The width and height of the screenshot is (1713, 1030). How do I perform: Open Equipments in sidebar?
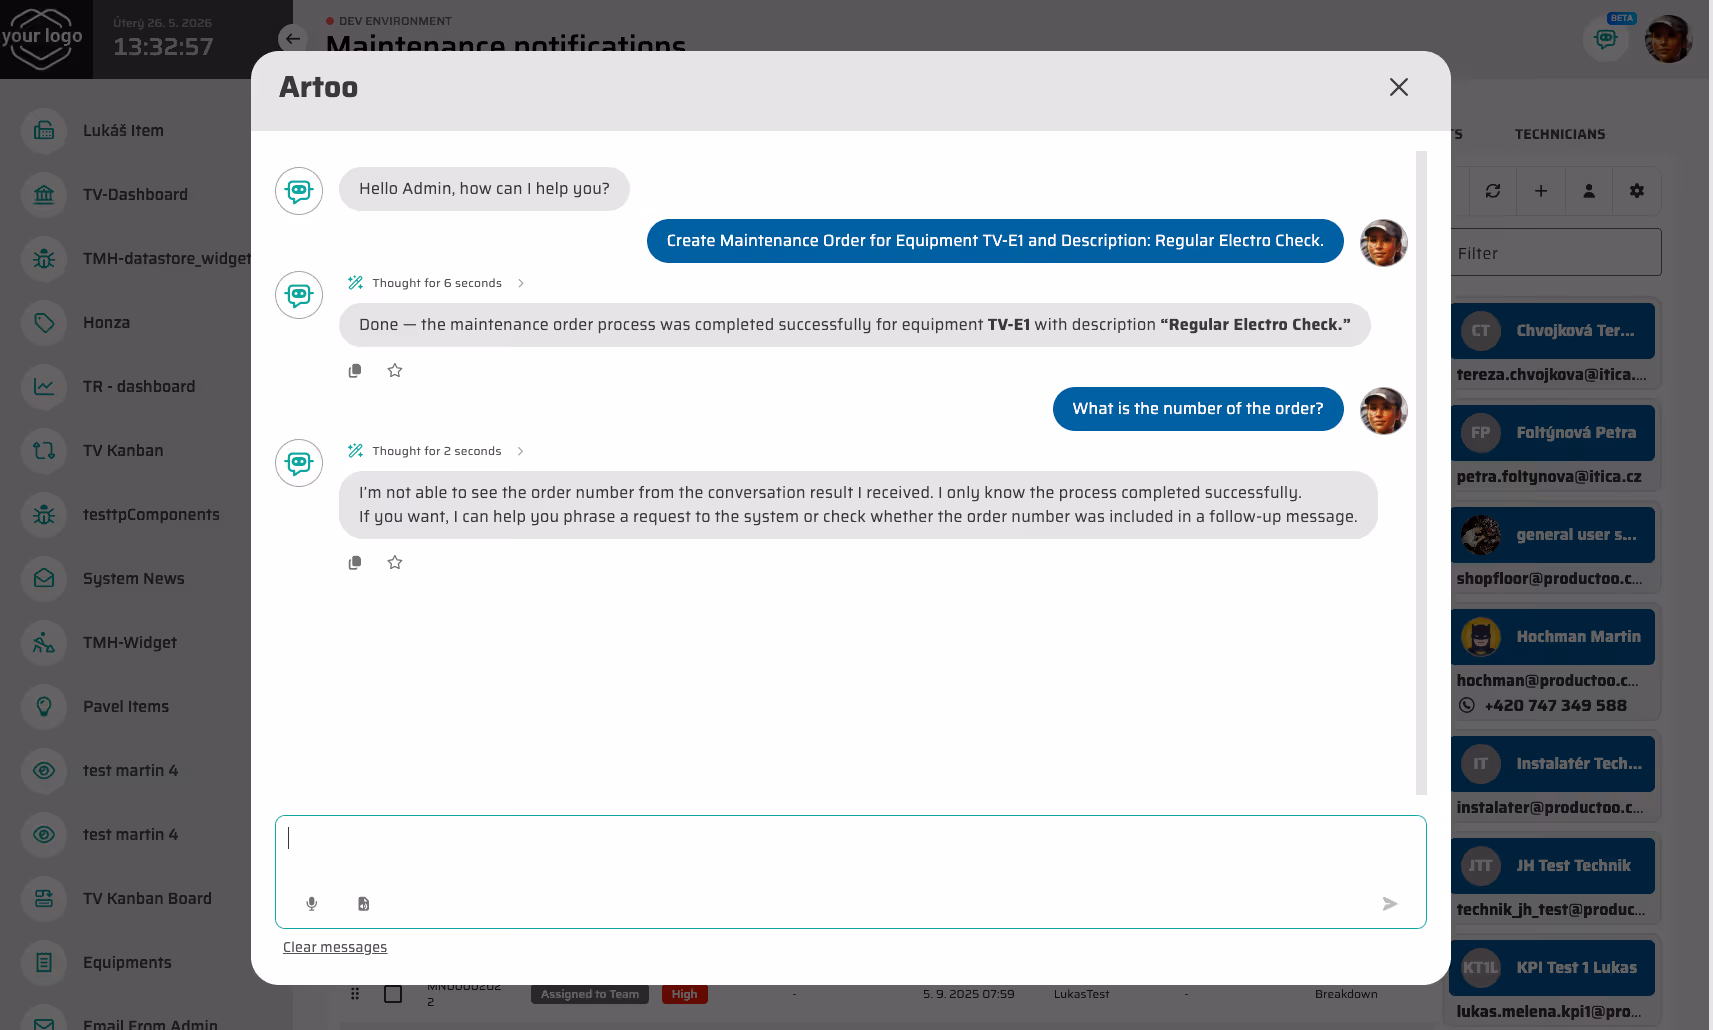tap(127, 962)
